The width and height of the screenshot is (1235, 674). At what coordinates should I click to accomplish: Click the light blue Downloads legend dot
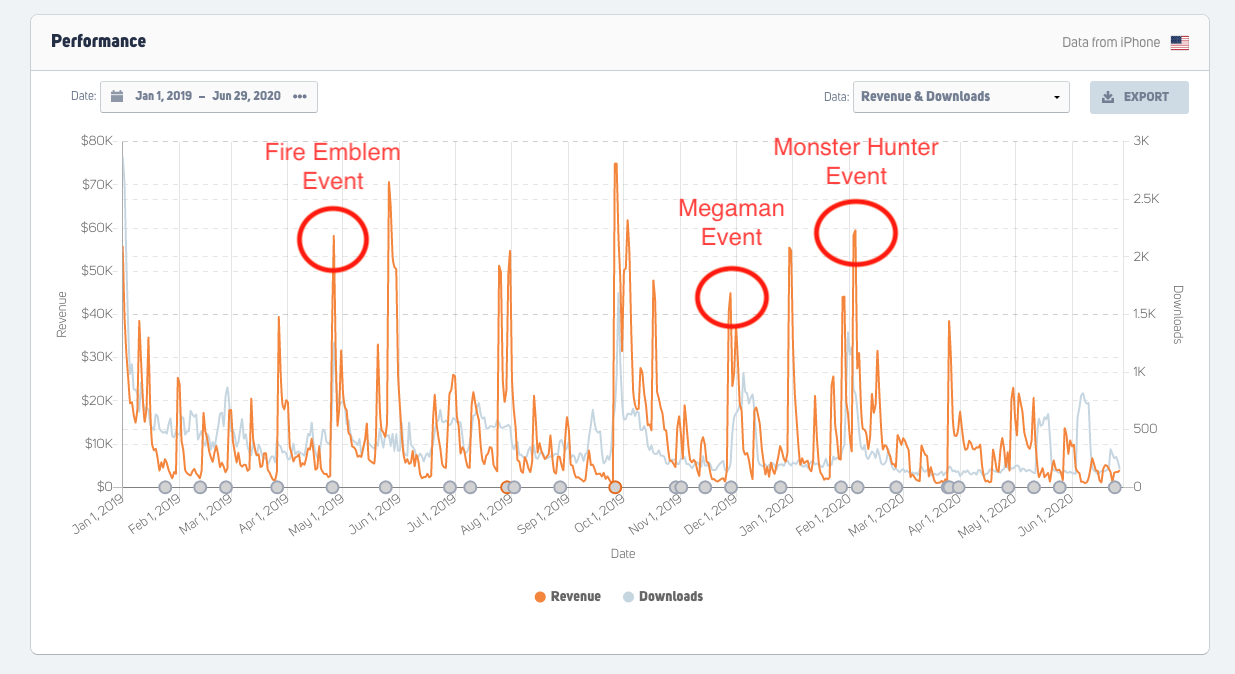click(628, 597)
